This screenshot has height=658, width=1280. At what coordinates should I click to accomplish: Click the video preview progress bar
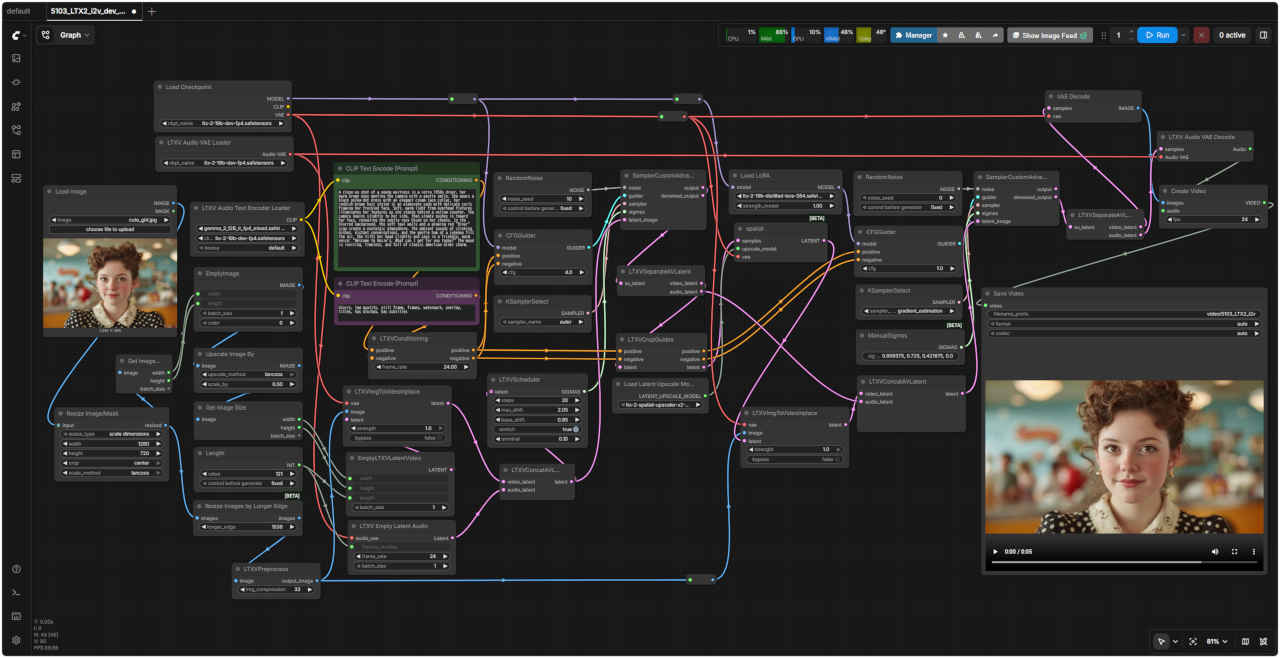click(1124, 564)
